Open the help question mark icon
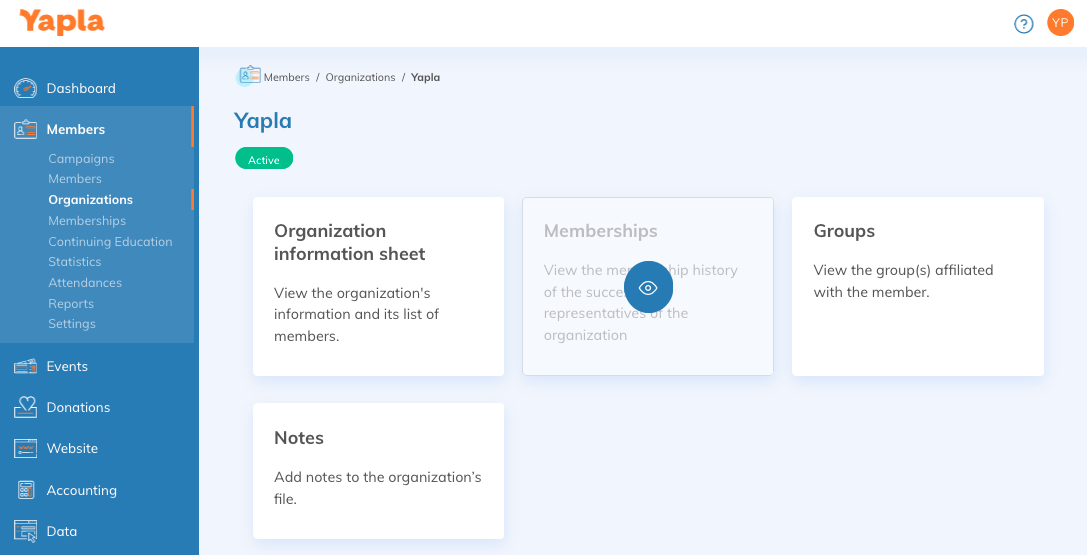The width and height of the screenshot is (1087, 555). 1023,24
